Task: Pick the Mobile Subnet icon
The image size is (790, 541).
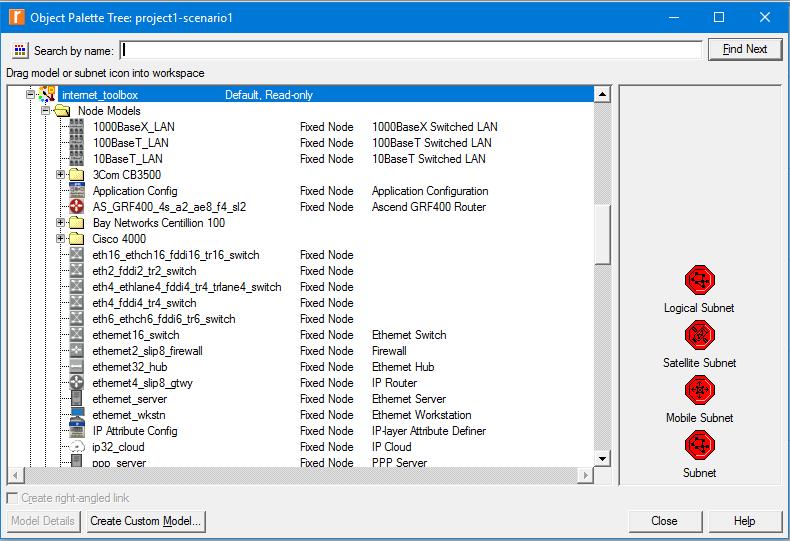Action: (x=699, y=389)
